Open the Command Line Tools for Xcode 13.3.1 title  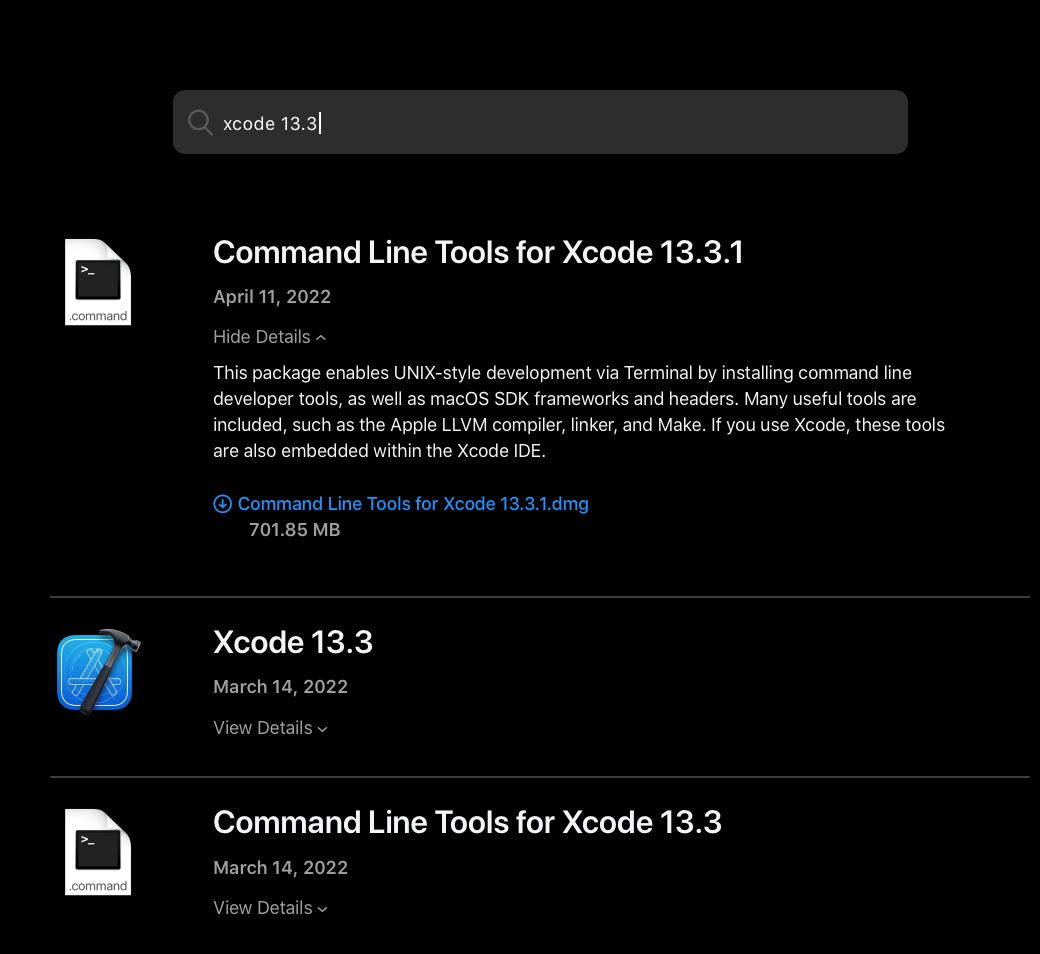[x=478, y=252]
